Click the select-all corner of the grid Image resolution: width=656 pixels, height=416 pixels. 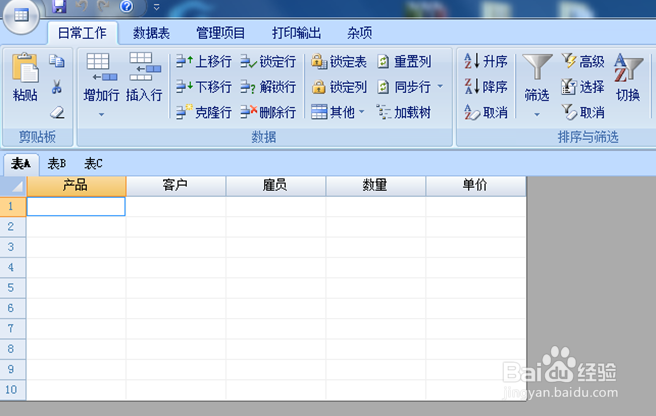(13, 186)
